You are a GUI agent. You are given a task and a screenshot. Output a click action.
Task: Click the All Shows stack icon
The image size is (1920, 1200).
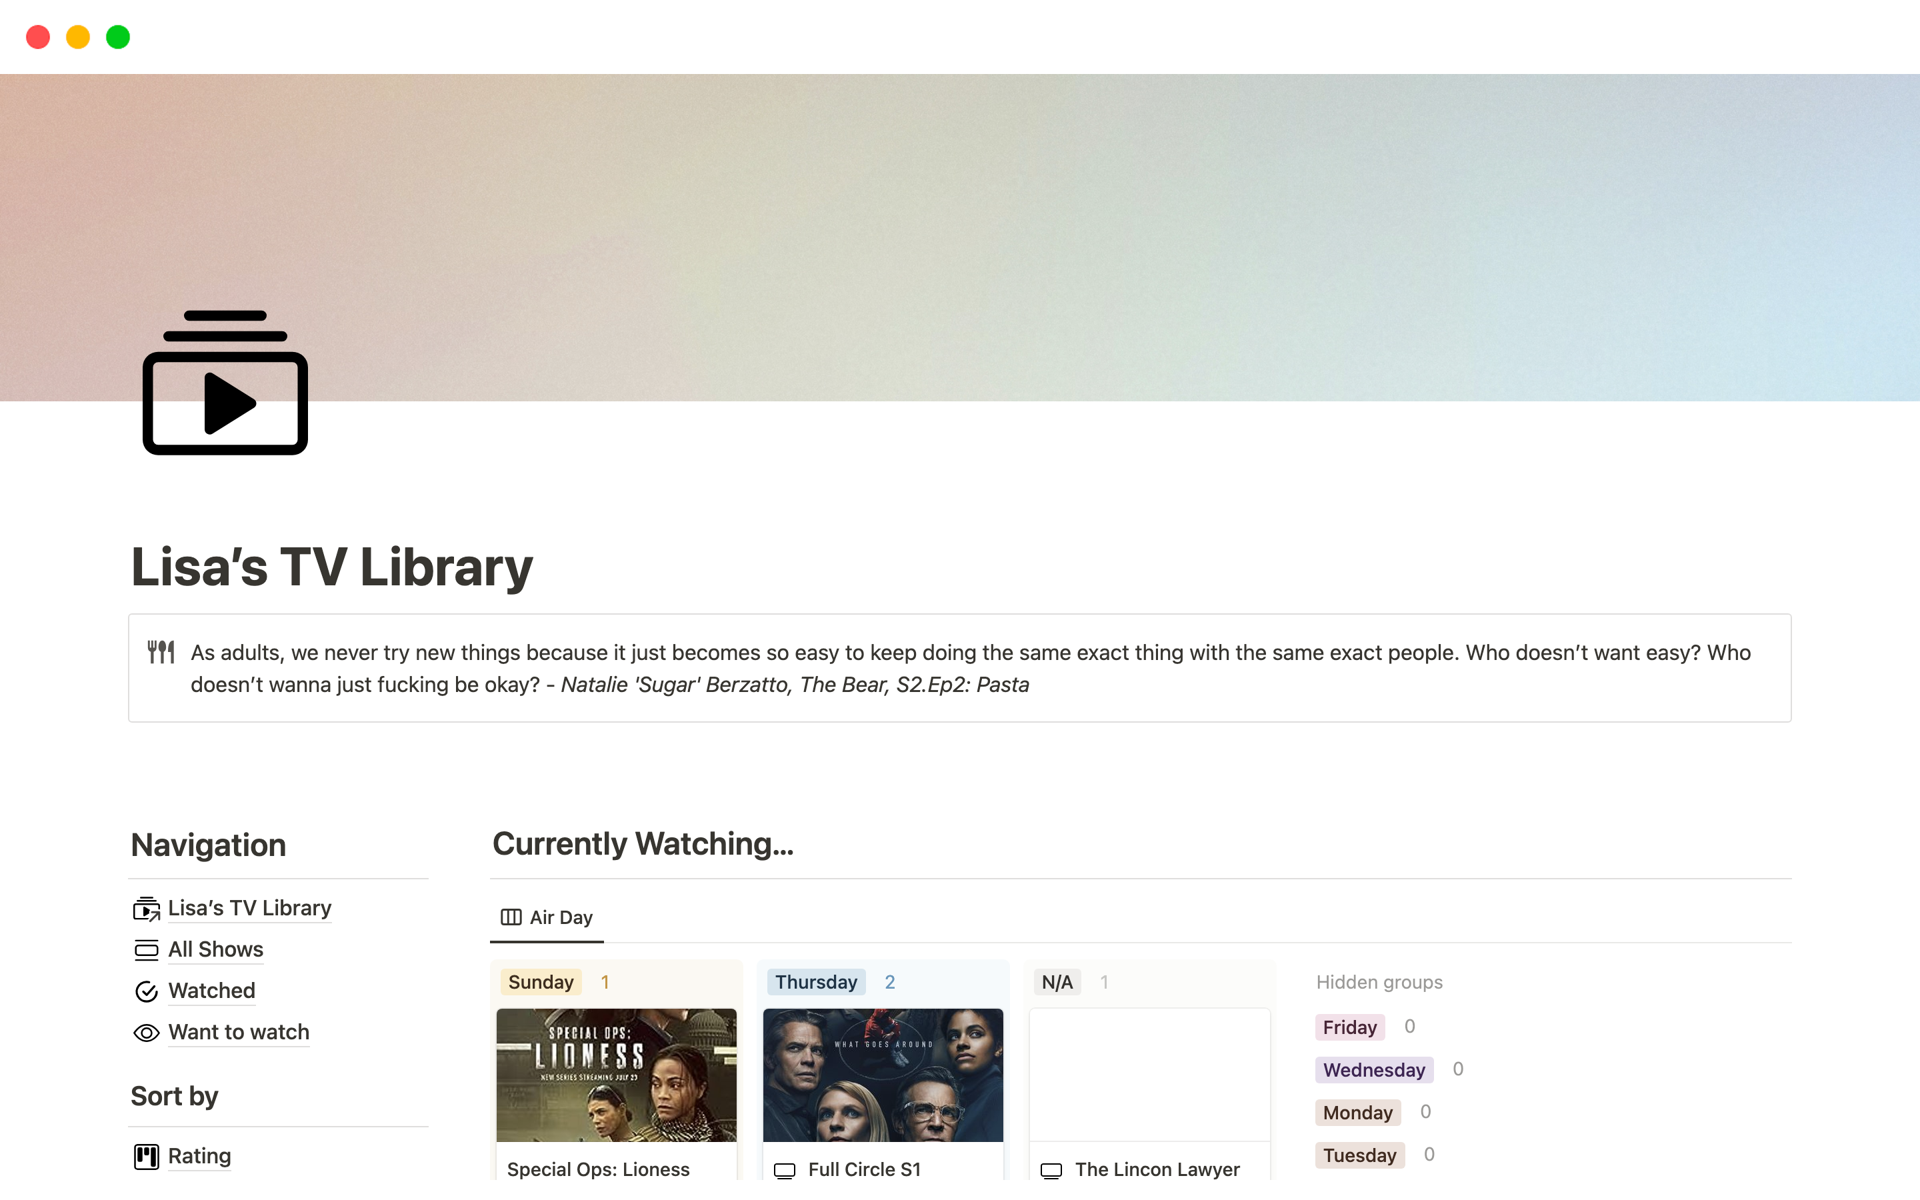tap(146, 950)
